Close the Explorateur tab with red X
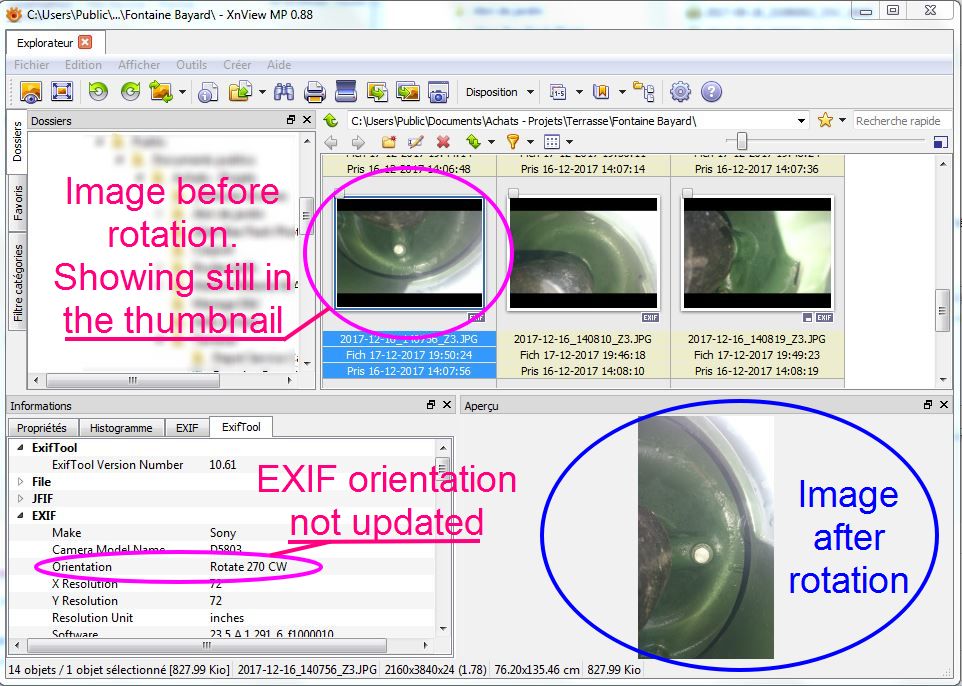The width and height of the screenshot is (962, 686). pos(86,42)
